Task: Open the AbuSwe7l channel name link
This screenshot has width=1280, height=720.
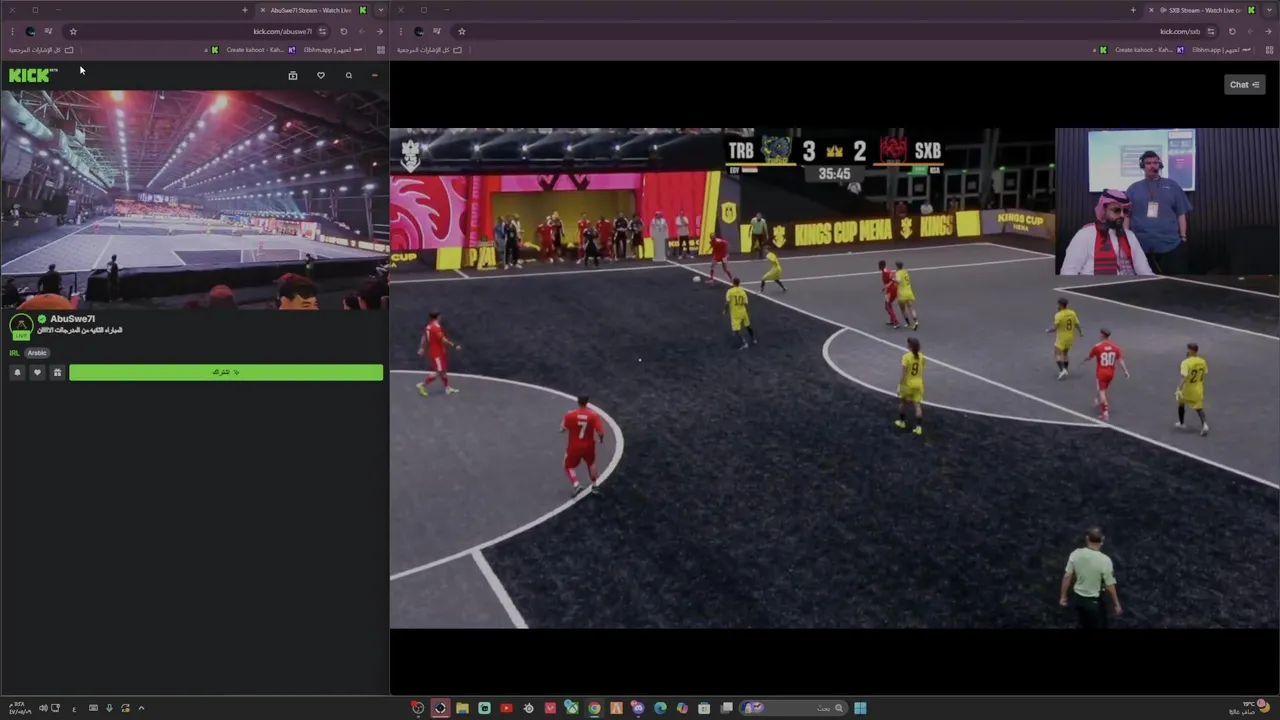Action: (x=72, y=319)
